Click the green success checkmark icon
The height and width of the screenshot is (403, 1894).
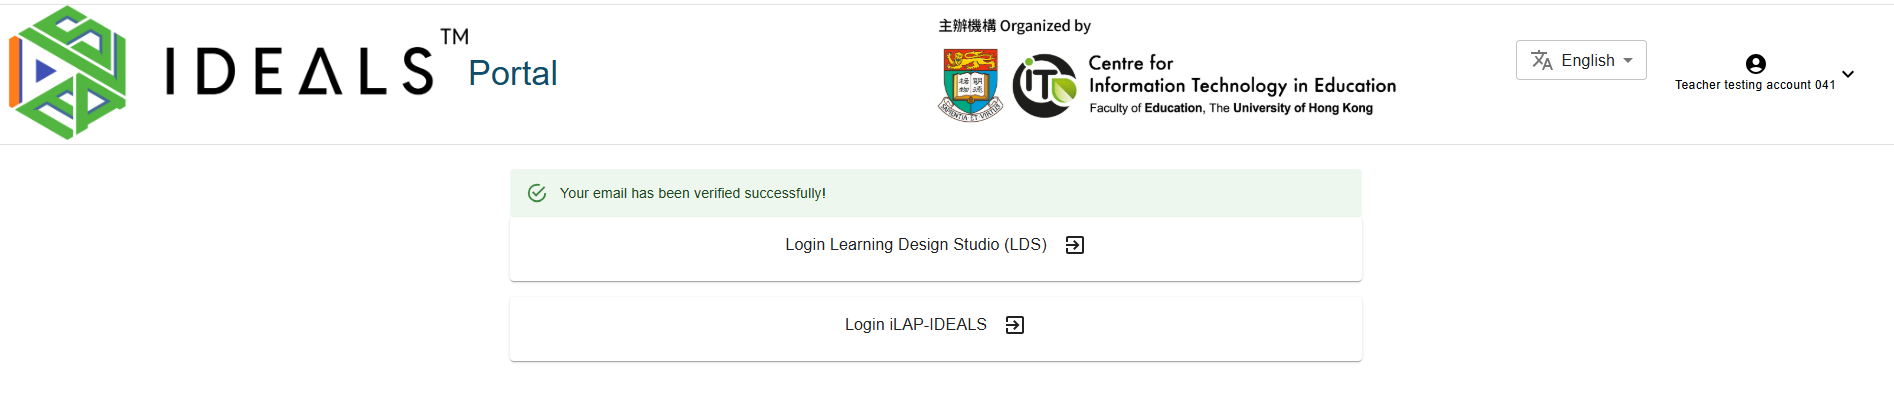pos(537,193)
